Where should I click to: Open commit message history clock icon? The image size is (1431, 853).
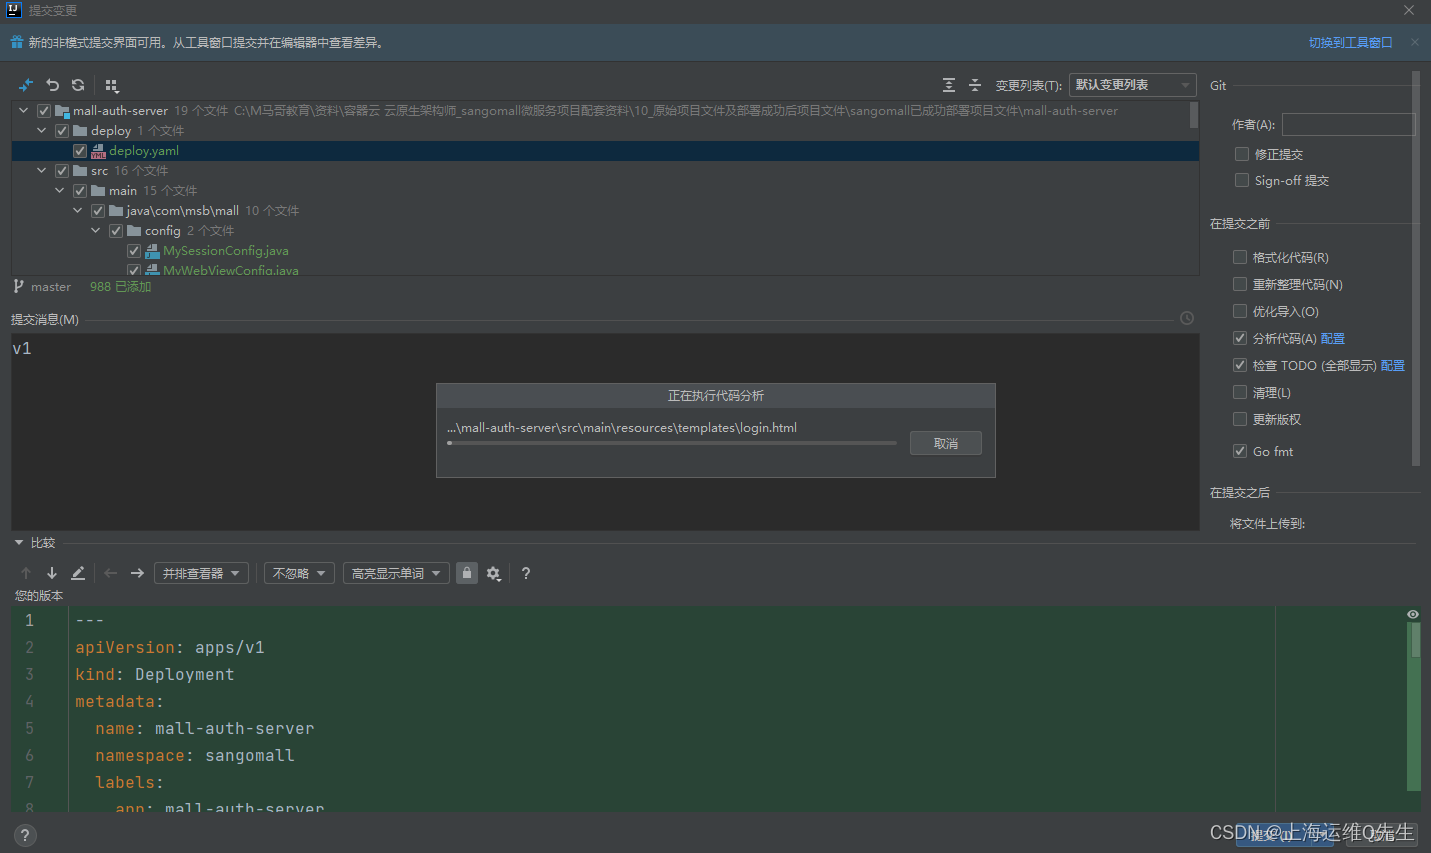pos(1187,318)
